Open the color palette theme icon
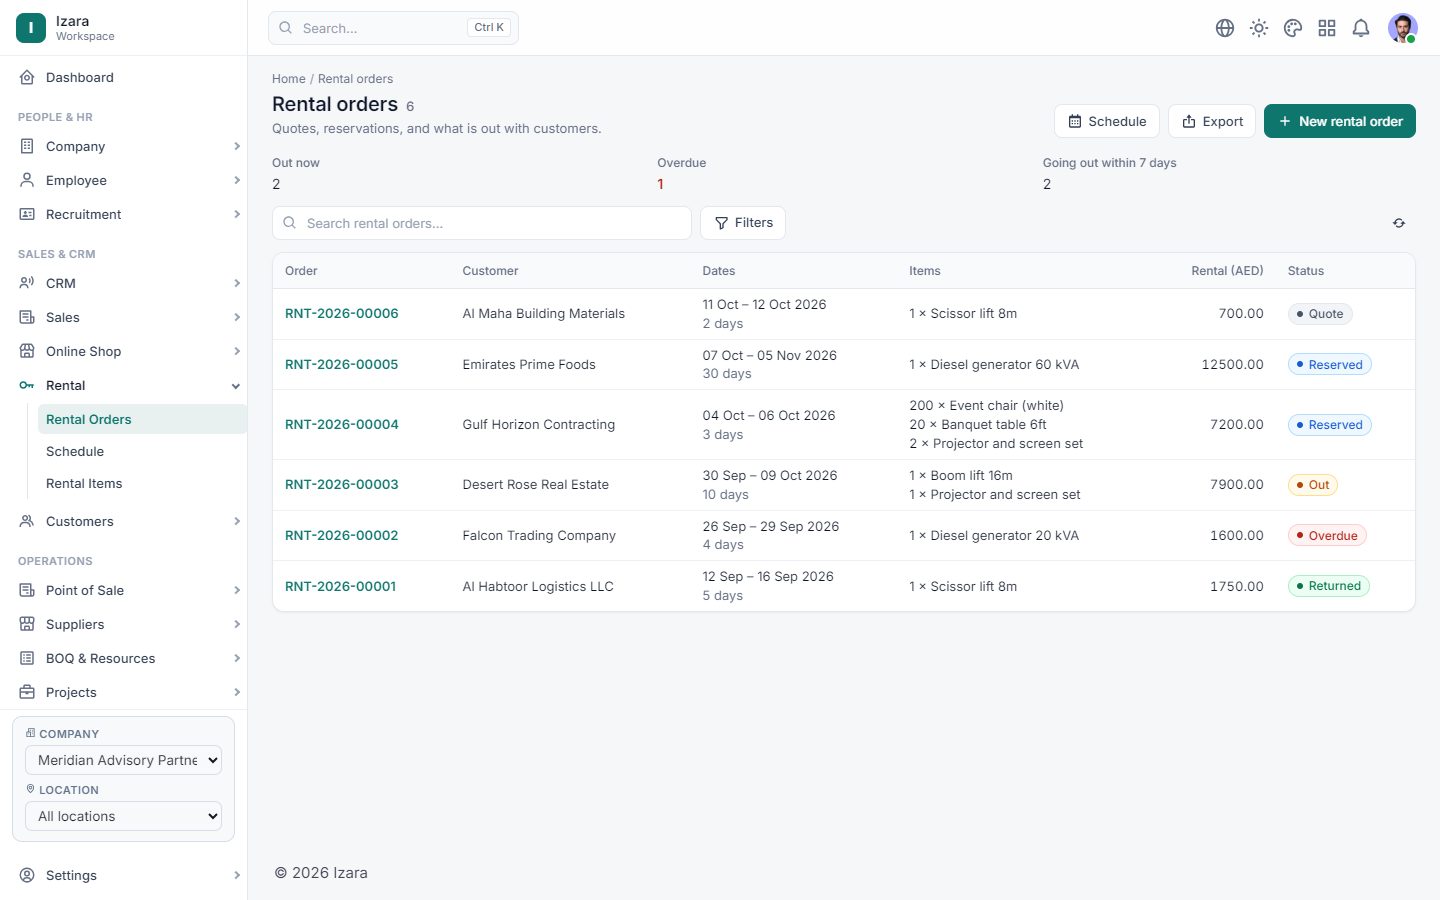The height and width of the screenshot is (900, 1440). (x=1293, y=28)
